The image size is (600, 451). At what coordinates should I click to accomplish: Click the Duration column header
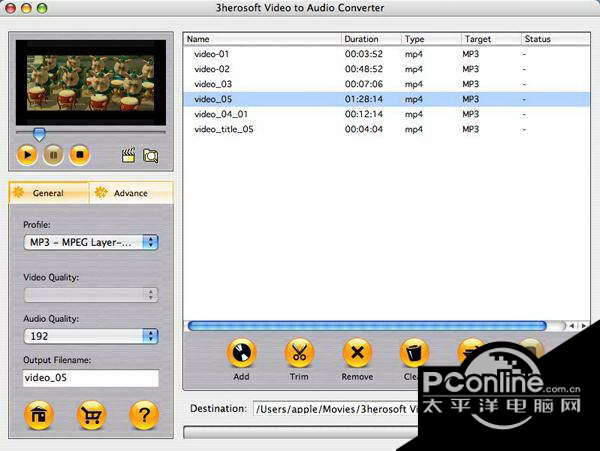[x=371, y=39]
